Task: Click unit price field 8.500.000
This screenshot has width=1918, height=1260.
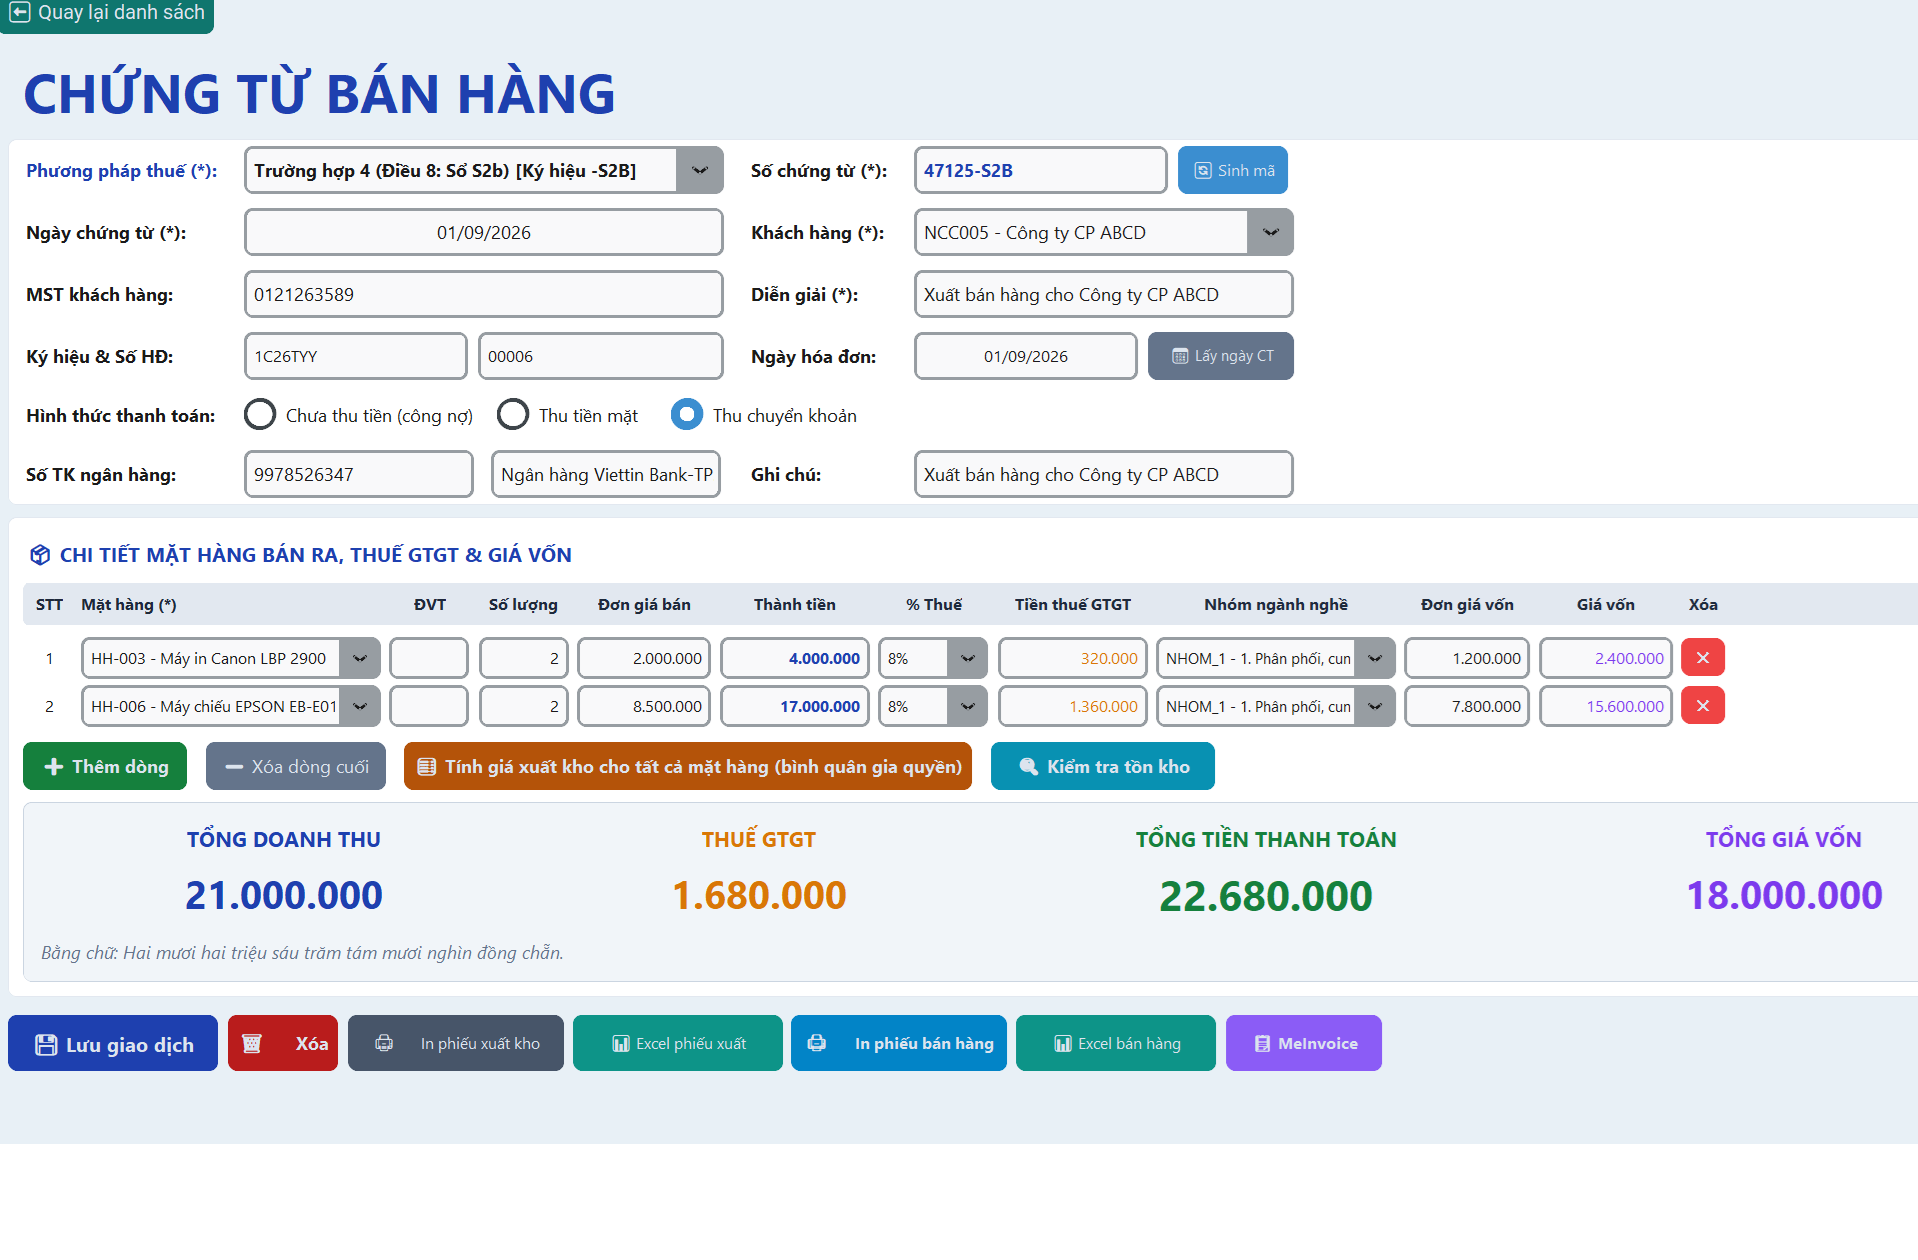Action: 644,706
